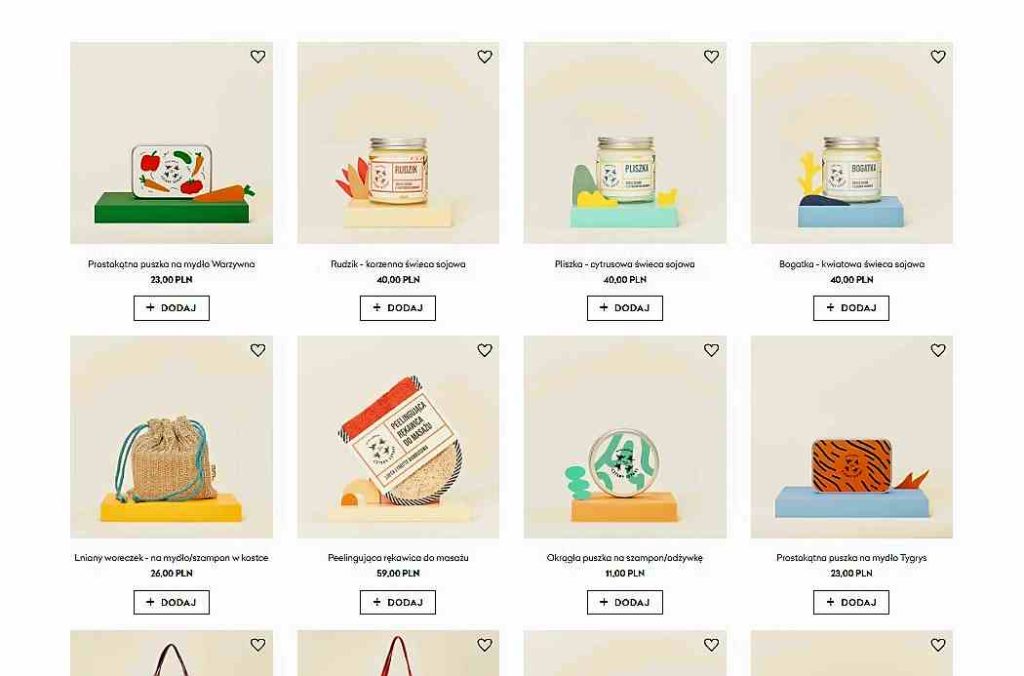Screen dimensions: 1024x676
Task: Click heart on second red-handled bag
Action: point(485,645)
